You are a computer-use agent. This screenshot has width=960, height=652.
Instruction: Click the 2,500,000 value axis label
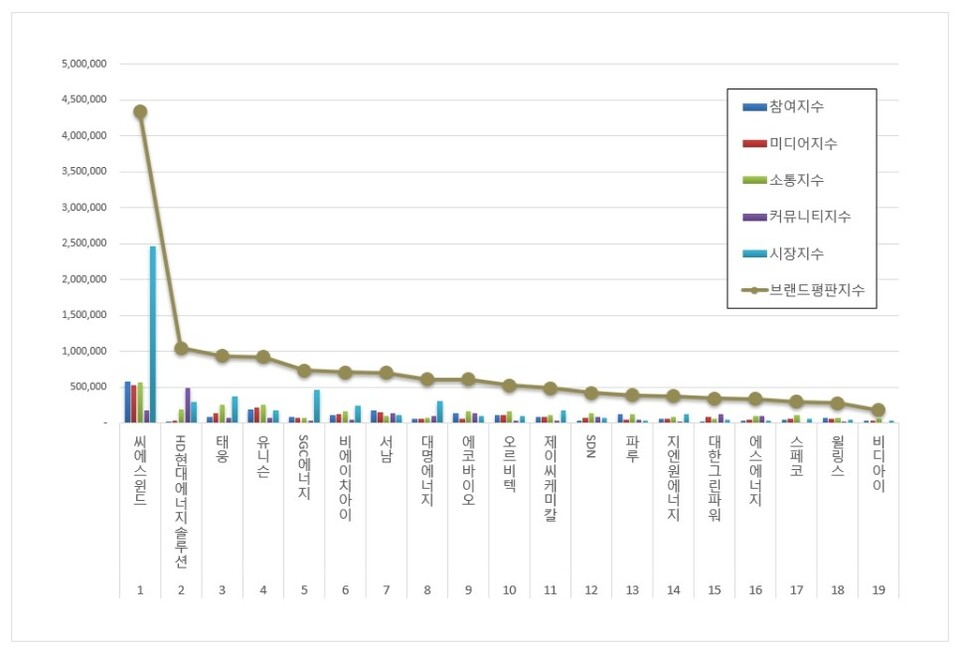tap(85, 243)
